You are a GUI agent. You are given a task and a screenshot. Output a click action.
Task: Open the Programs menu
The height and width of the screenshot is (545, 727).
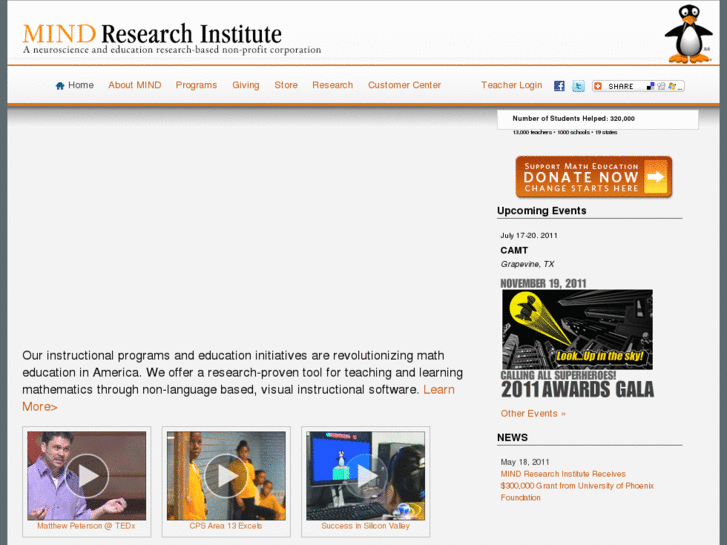pyautogui.click(x=196, y=85)
